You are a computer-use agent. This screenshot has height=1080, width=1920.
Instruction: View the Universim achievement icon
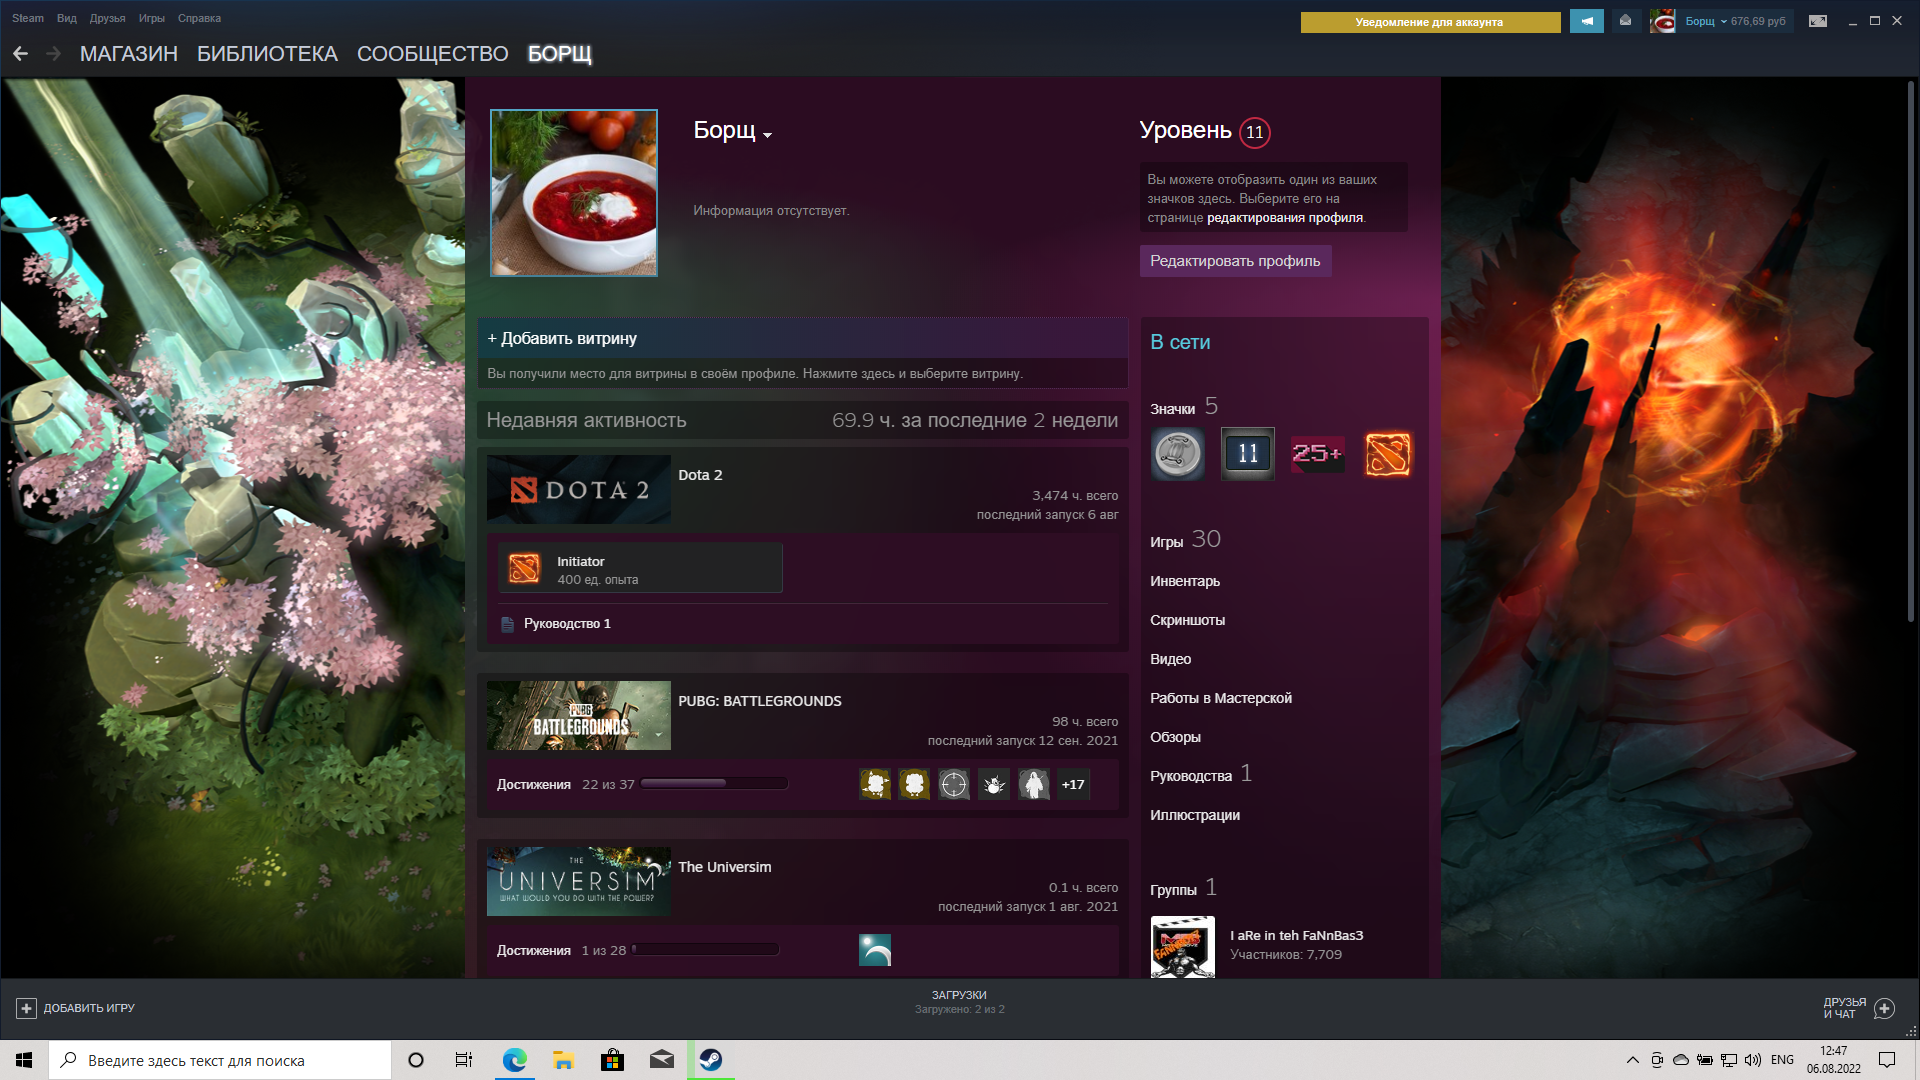[875, 950]
